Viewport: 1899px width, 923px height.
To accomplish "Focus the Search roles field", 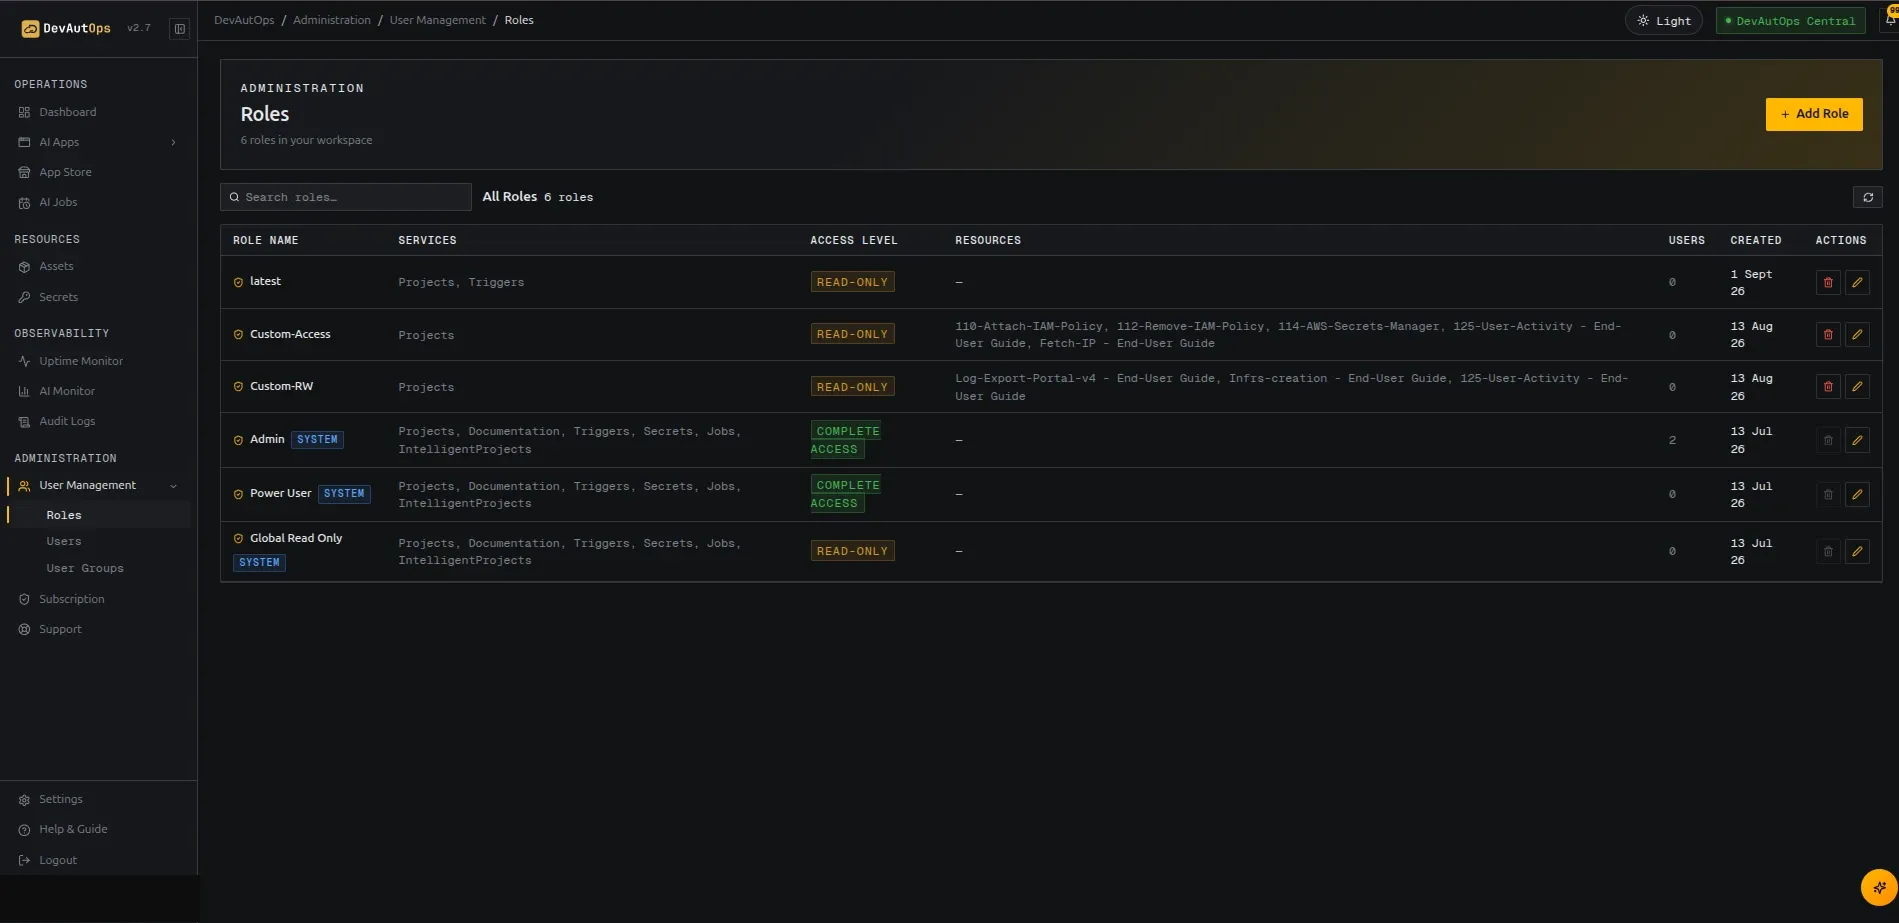I will [x=346, y=197].
